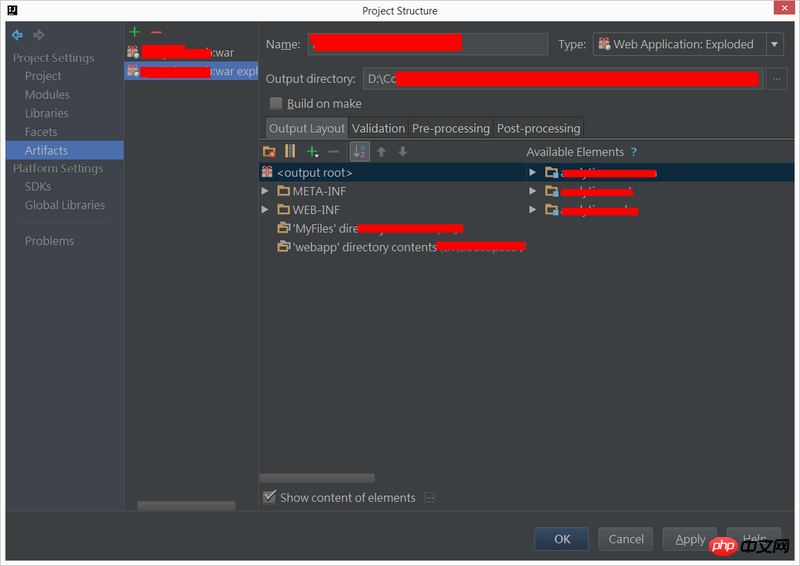Switch to Validation tab

pyautogui.click(x=378, y=128)
